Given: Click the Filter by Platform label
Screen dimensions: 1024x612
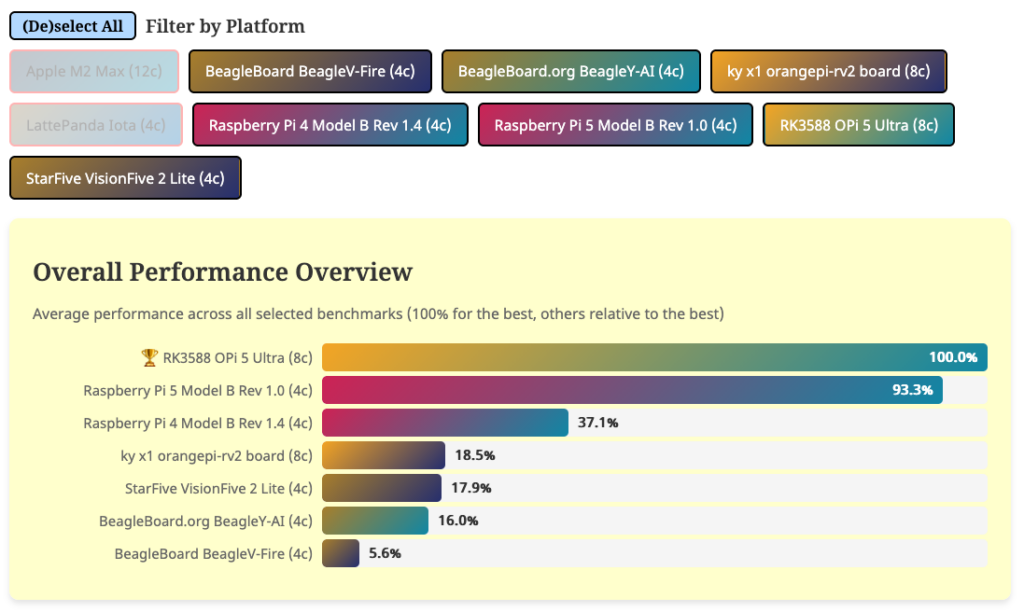Looking at the screenshot, I should coord(225,26).
